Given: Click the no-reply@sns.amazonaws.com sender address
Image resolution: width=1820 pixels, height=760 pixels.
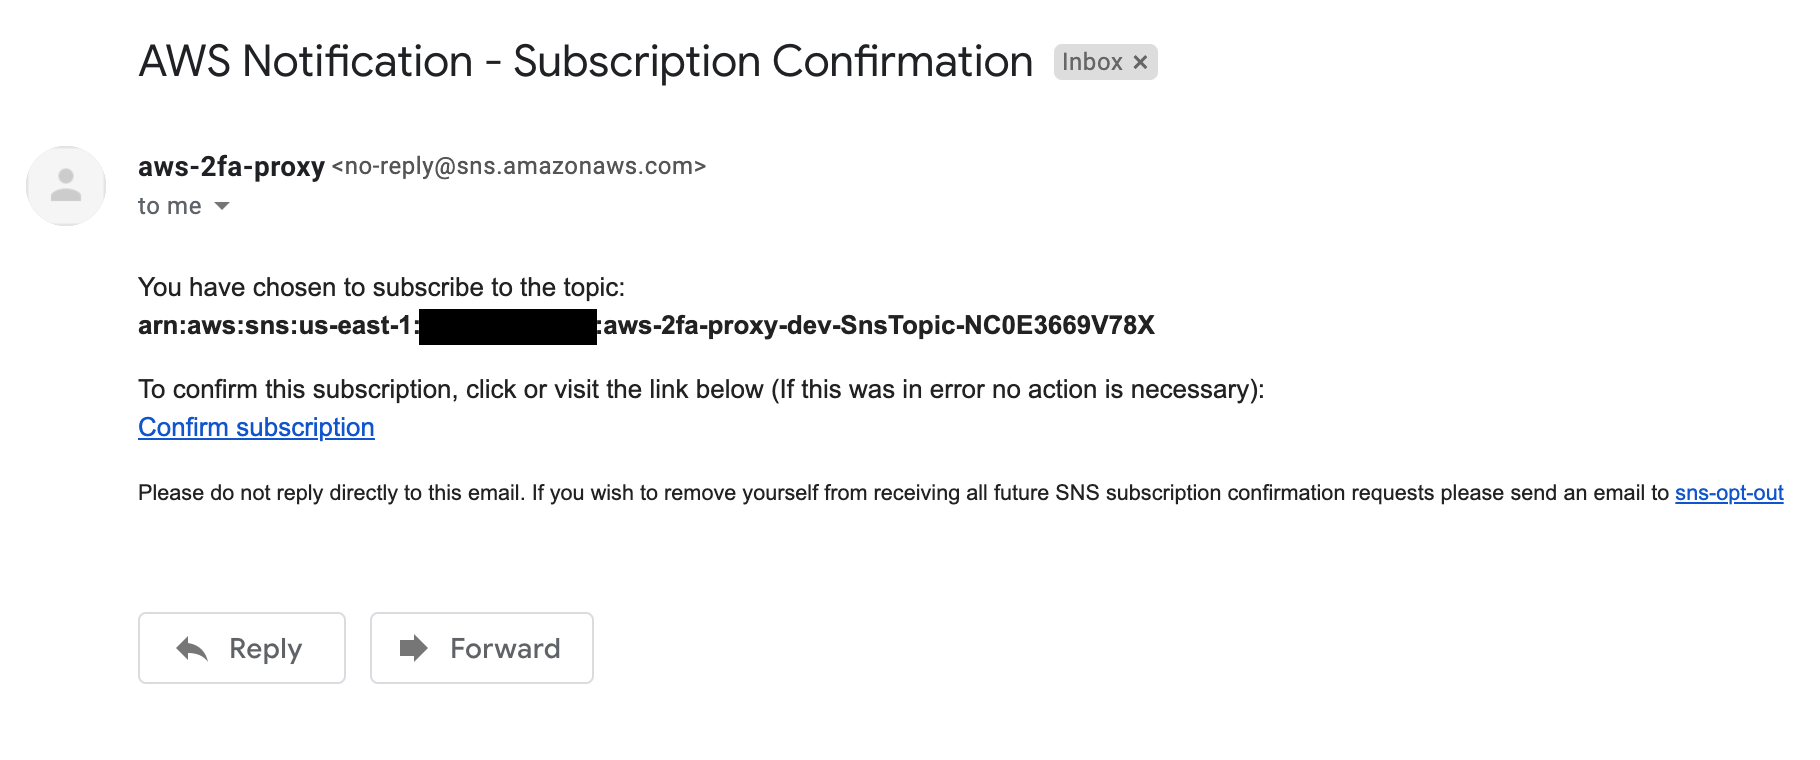Looking at the screenshot, I should coord(519,166).
